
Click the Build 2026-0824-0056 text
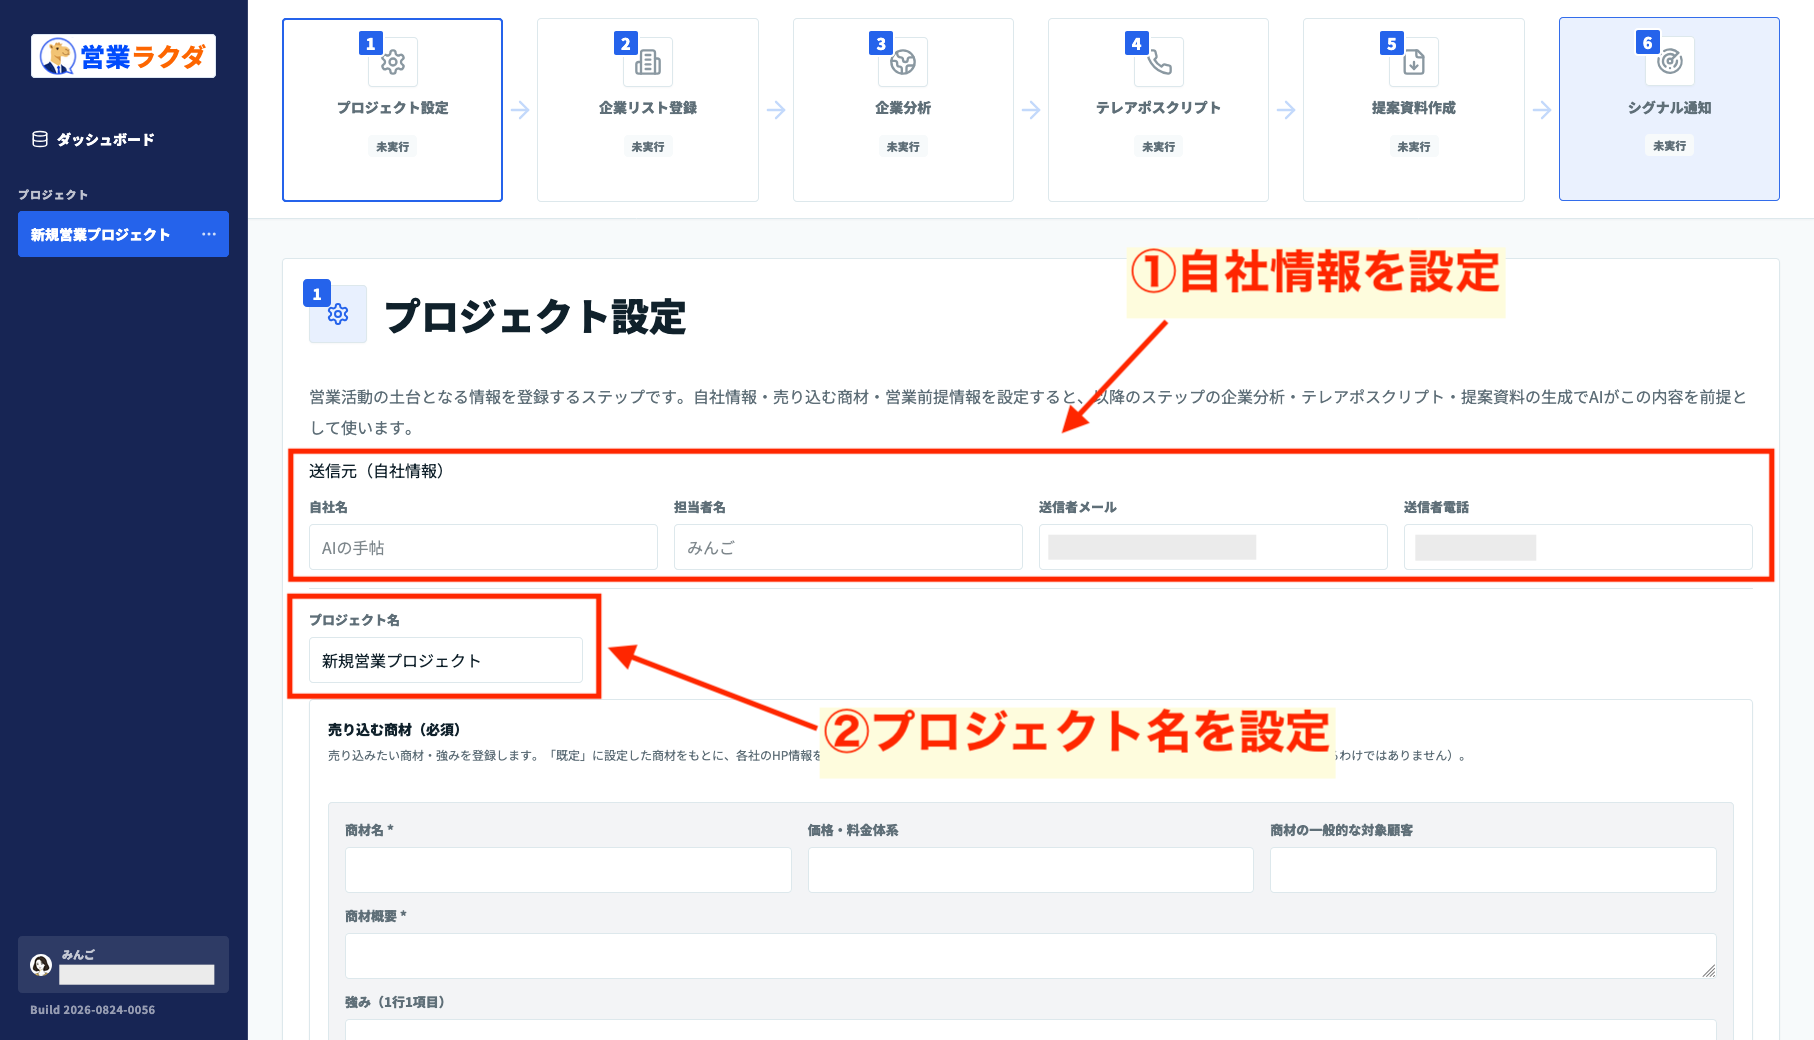point(93,1010)
